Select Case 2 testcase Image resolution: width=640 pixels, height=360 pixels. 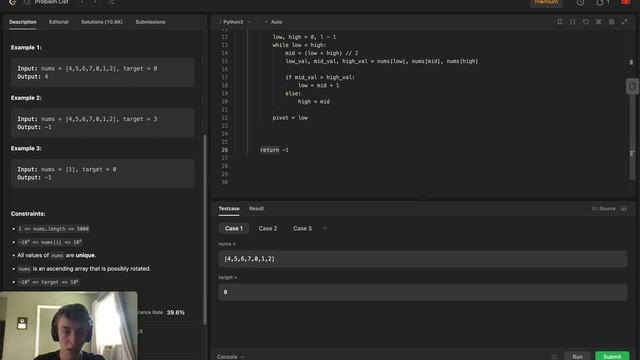click(268, 229)
